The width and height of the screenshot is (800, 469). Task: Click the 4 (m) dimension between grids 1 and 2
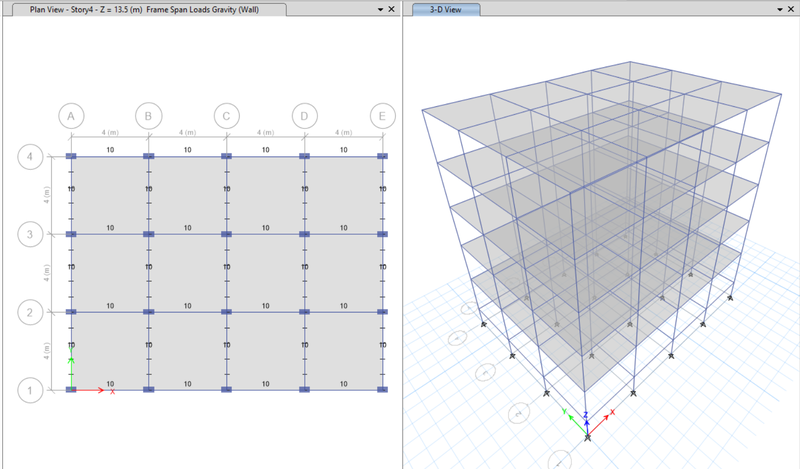coord(46,351)
